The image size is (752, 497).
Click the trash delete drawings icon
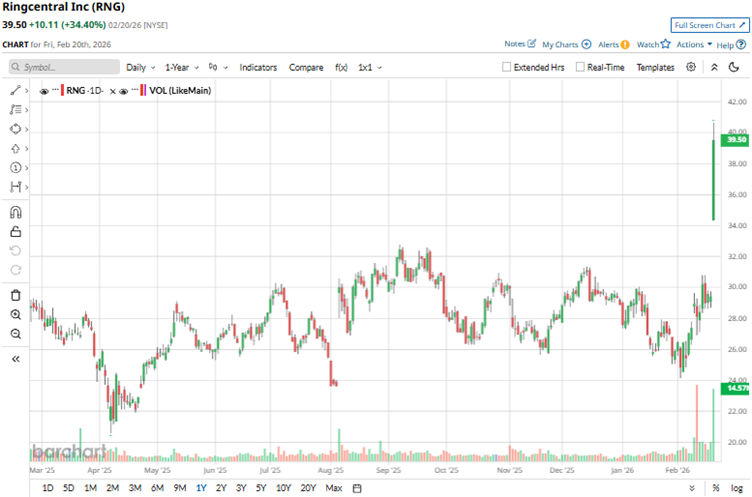pyautogui.click(x=16, y=295)
